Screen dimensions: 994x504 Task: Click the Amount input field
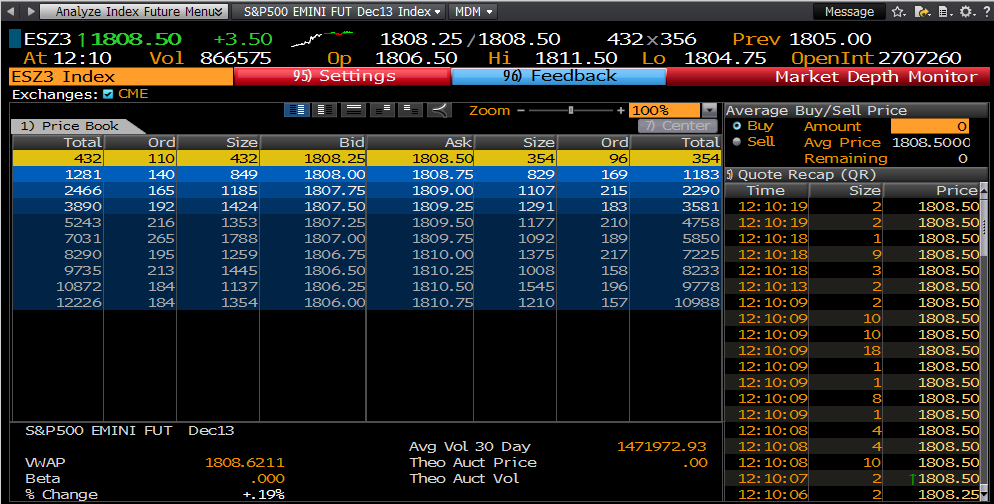tap(930, 126)
